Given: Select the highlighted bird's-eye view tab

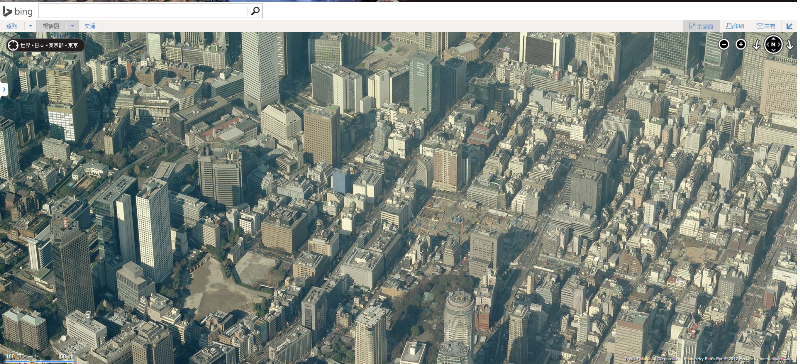Looking at the screenshot, I should pyautogui.click(x=51, y=26).
